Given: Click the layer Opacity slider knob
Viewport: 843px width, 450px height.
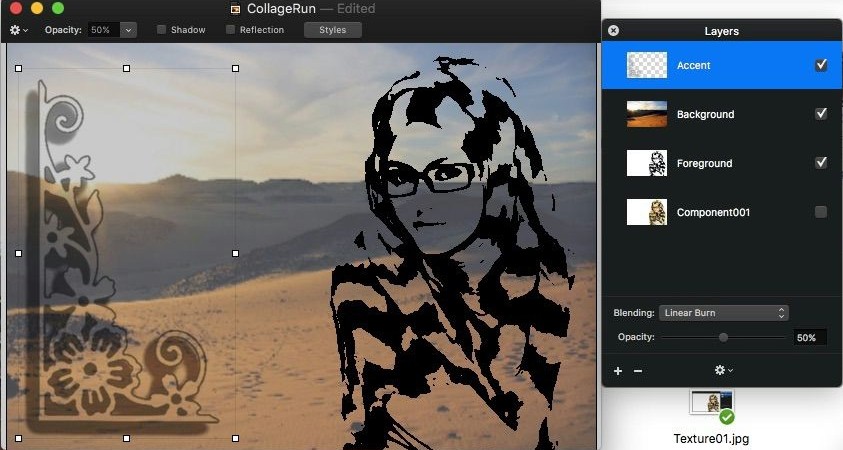Looking at the screenshot, I should click(x=723, y=337).
